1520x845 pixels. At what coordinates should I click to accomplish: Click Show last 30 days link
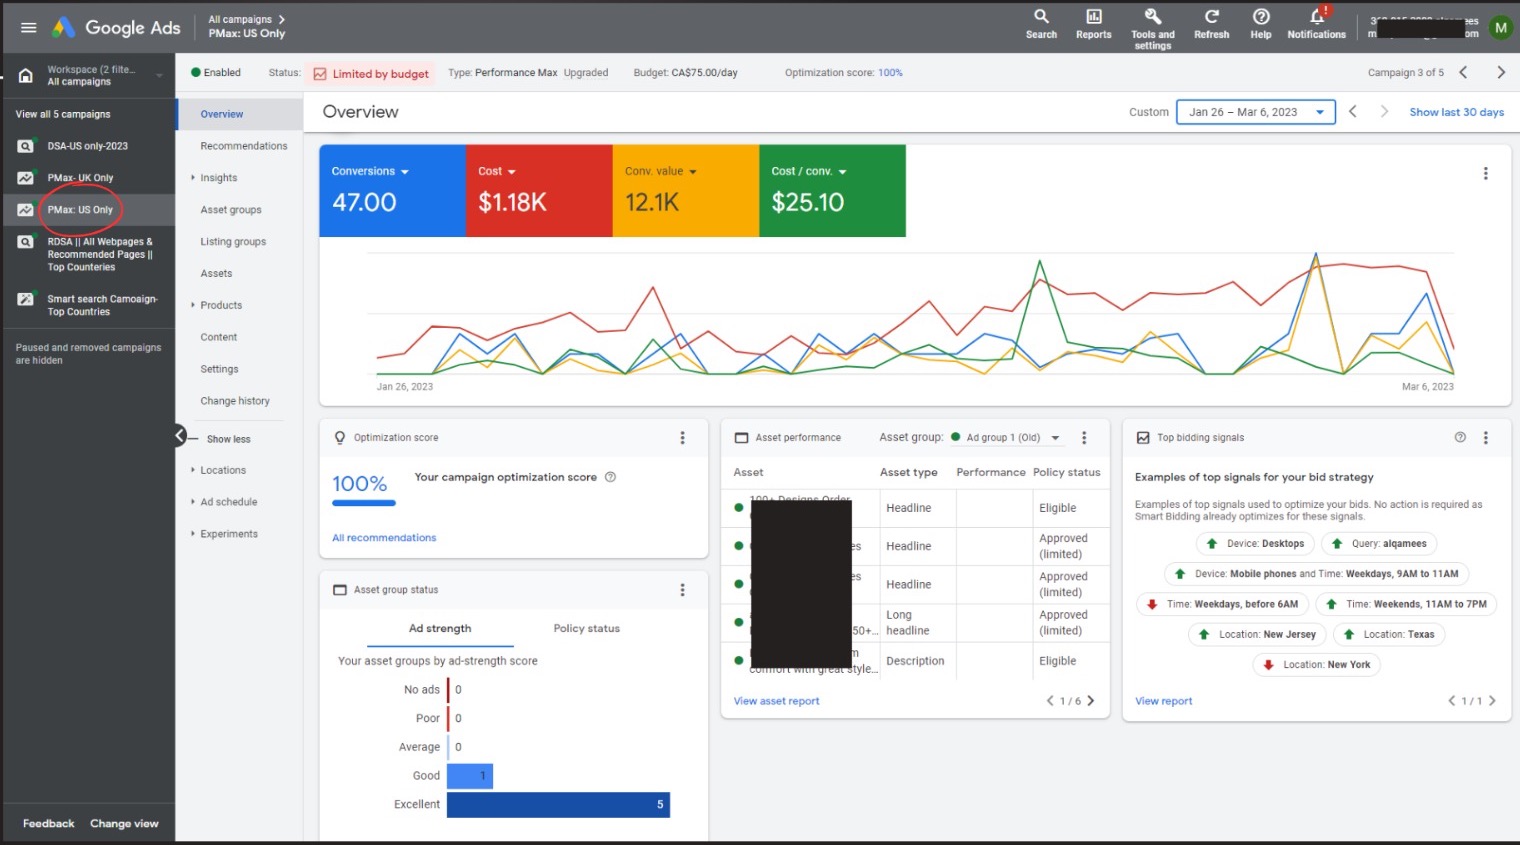pos(1456,112)
